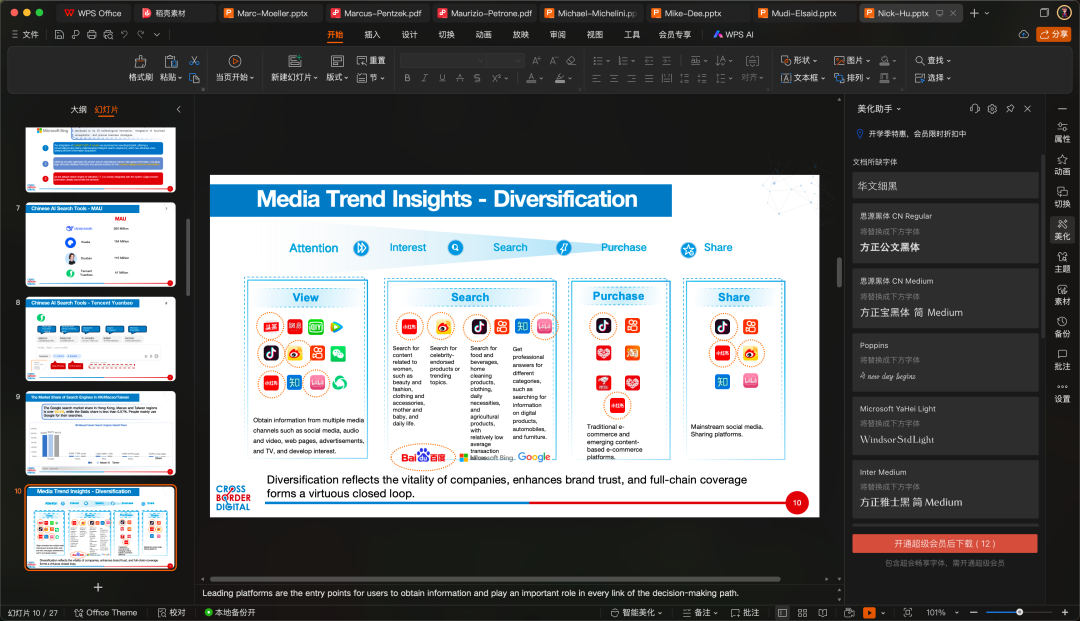Screen dimensions: 1080x621
Task: Click the Undo arrow icon
Action: tap(124, 34)
